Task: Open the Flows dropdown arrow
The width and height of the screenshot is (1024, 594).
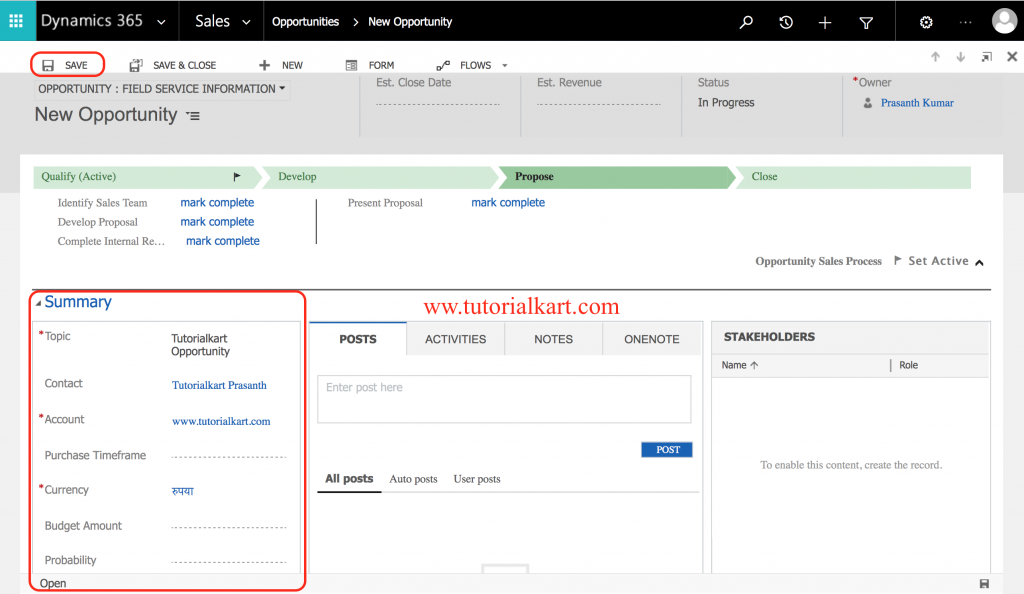Action: point(504,65)
